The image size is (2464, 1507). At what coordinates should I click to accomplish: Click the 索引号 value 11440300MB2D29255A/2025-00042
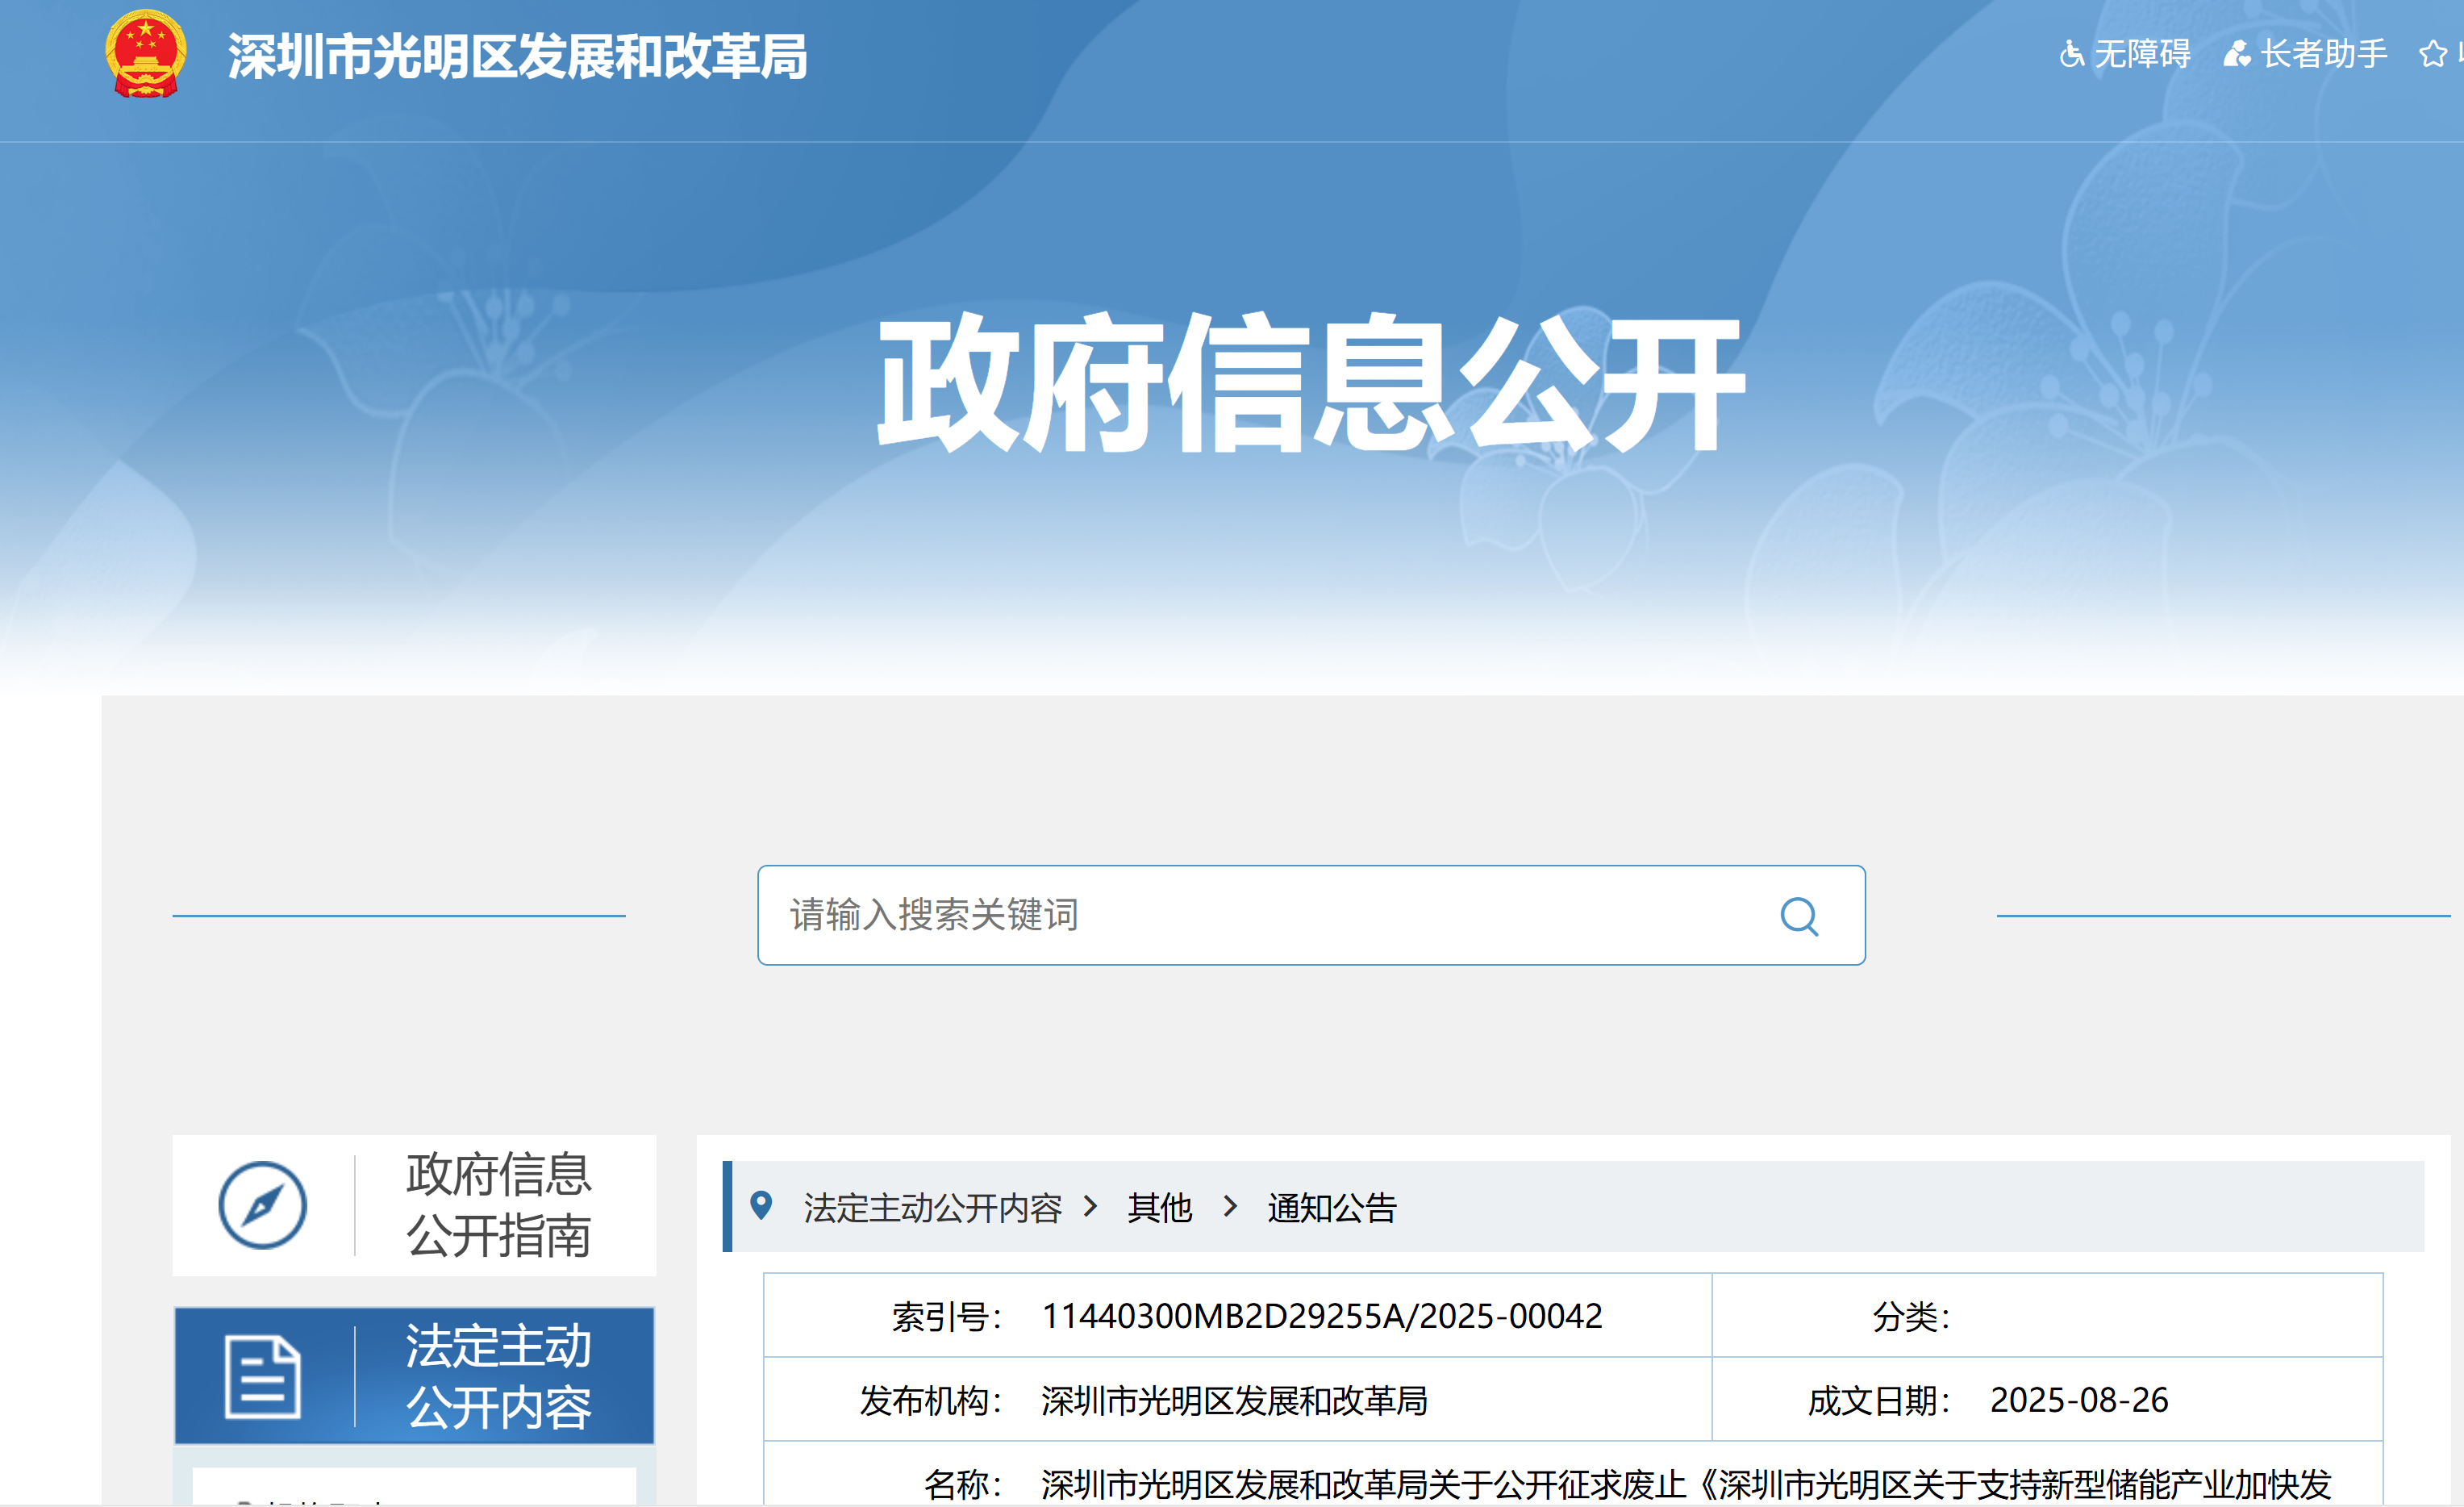[x=1322, y=1316]
